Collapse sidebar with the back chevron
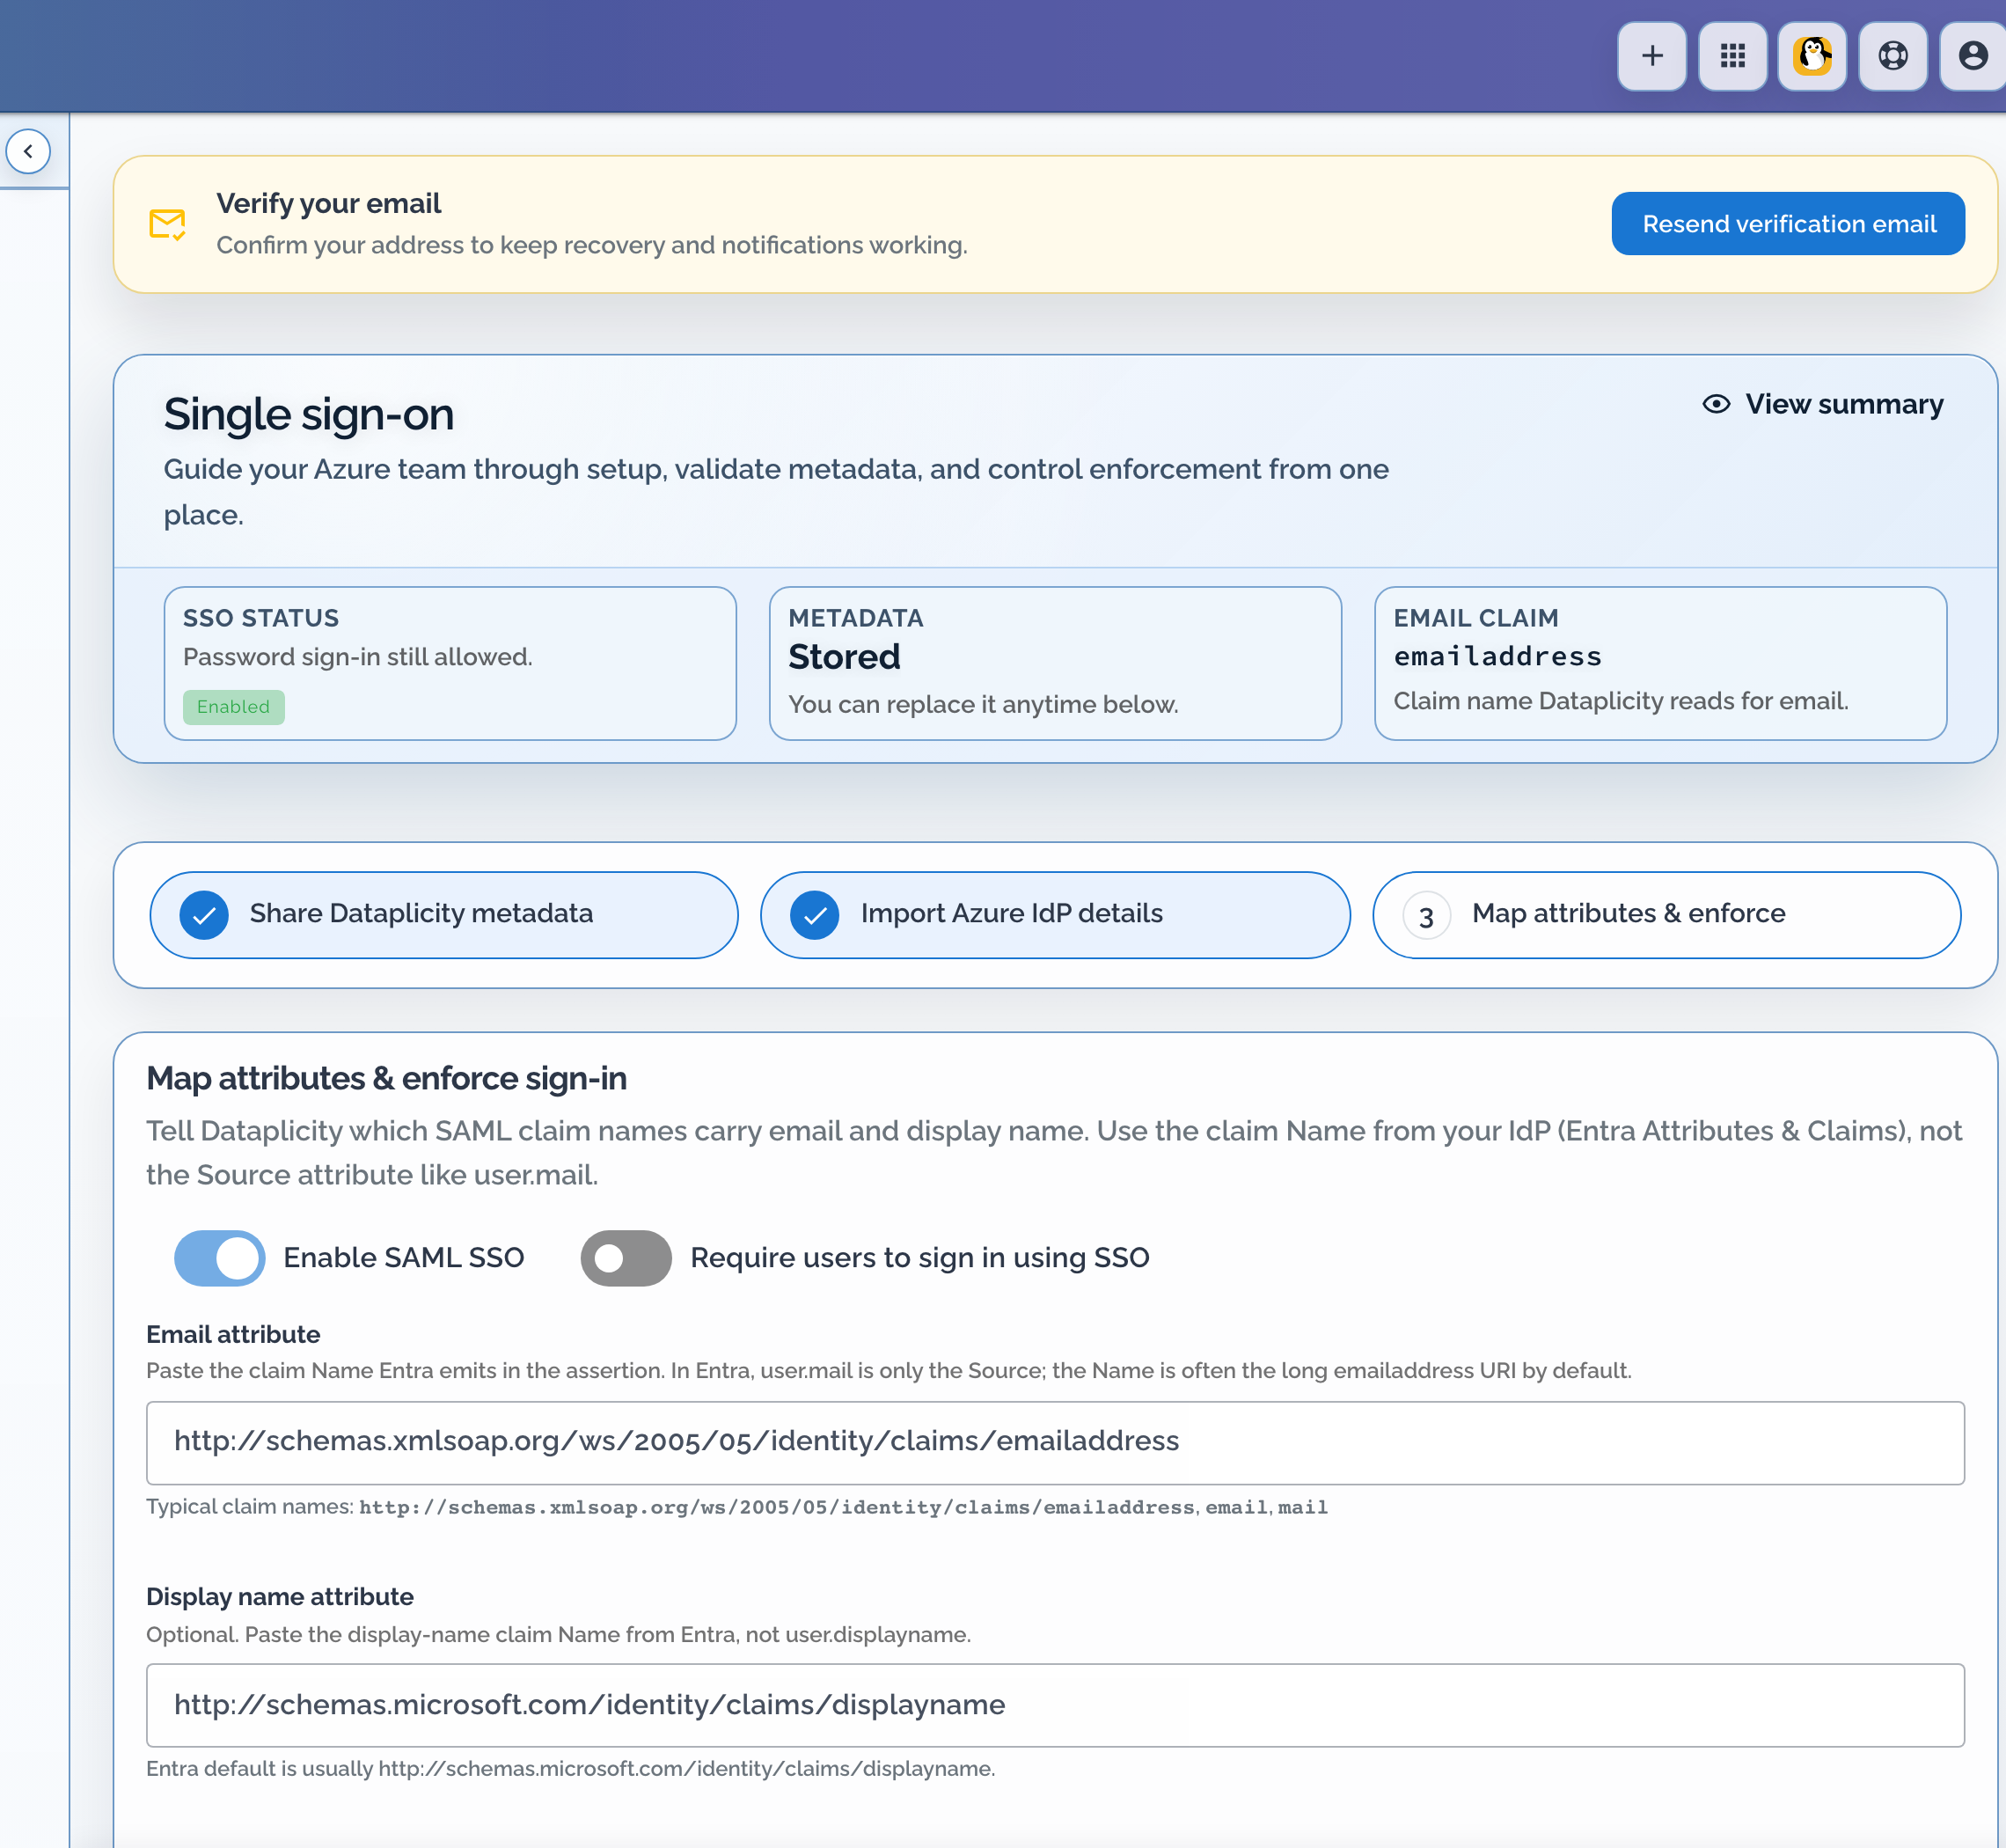Image resolution: width=2006 pixels, height=1848 pixels. coord(28,151)
